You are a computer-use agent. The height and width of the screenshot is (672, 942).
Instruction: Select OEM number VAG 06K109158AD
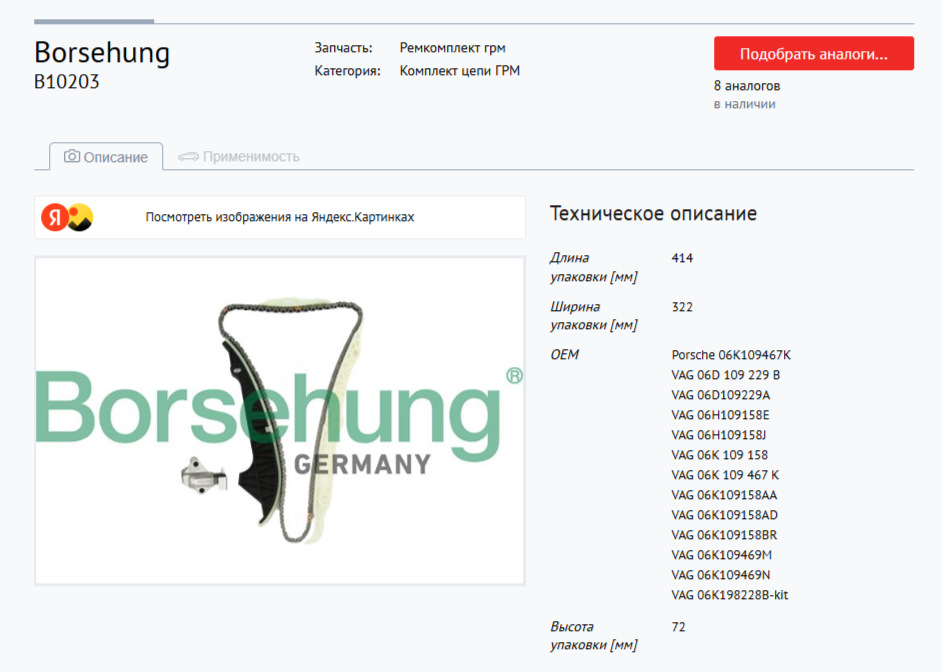click(725, 515)
